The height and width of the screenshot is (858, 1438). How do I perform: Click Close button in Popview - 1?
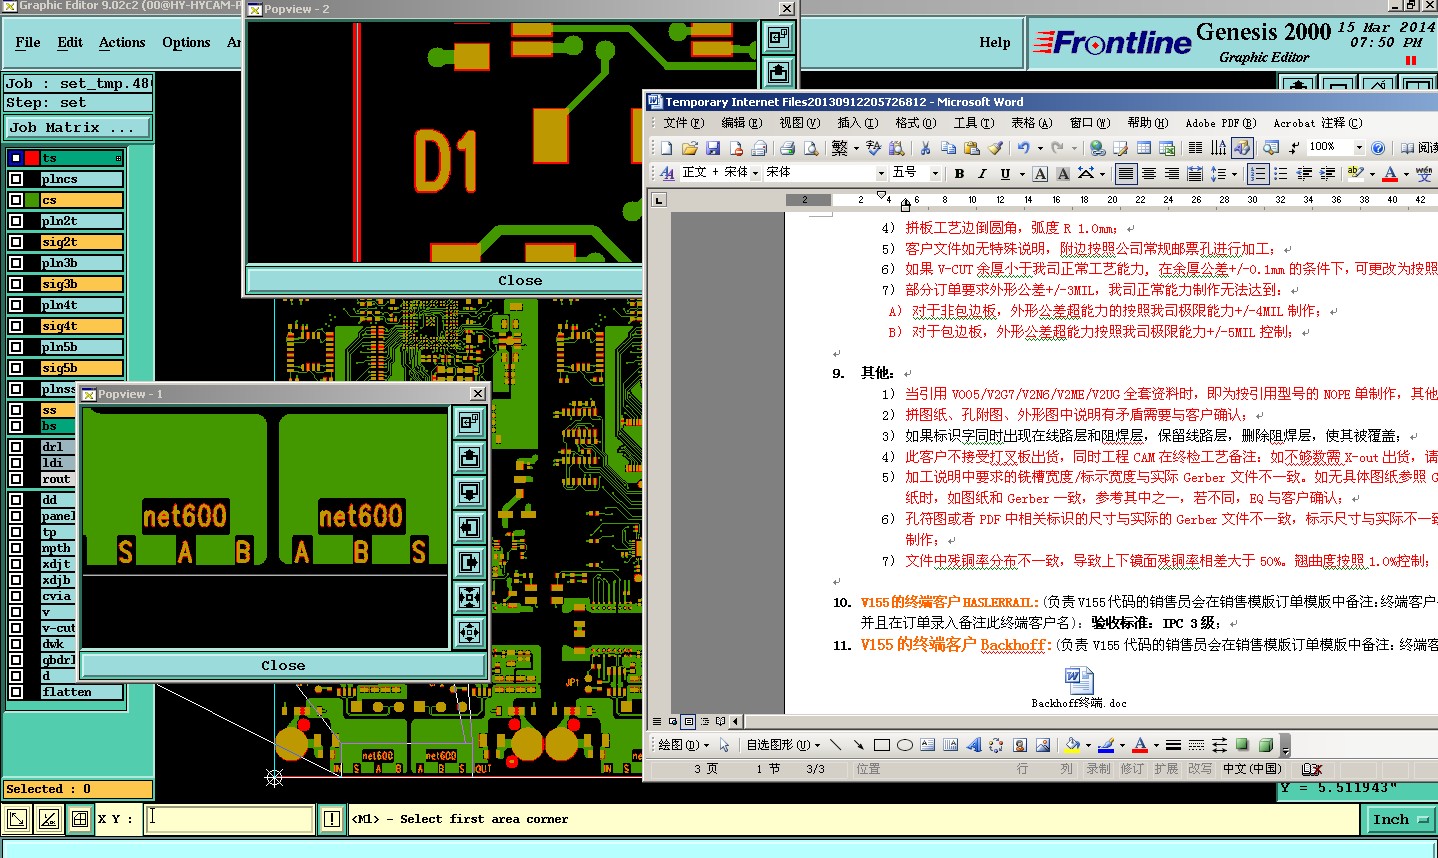tap(283, 665)
